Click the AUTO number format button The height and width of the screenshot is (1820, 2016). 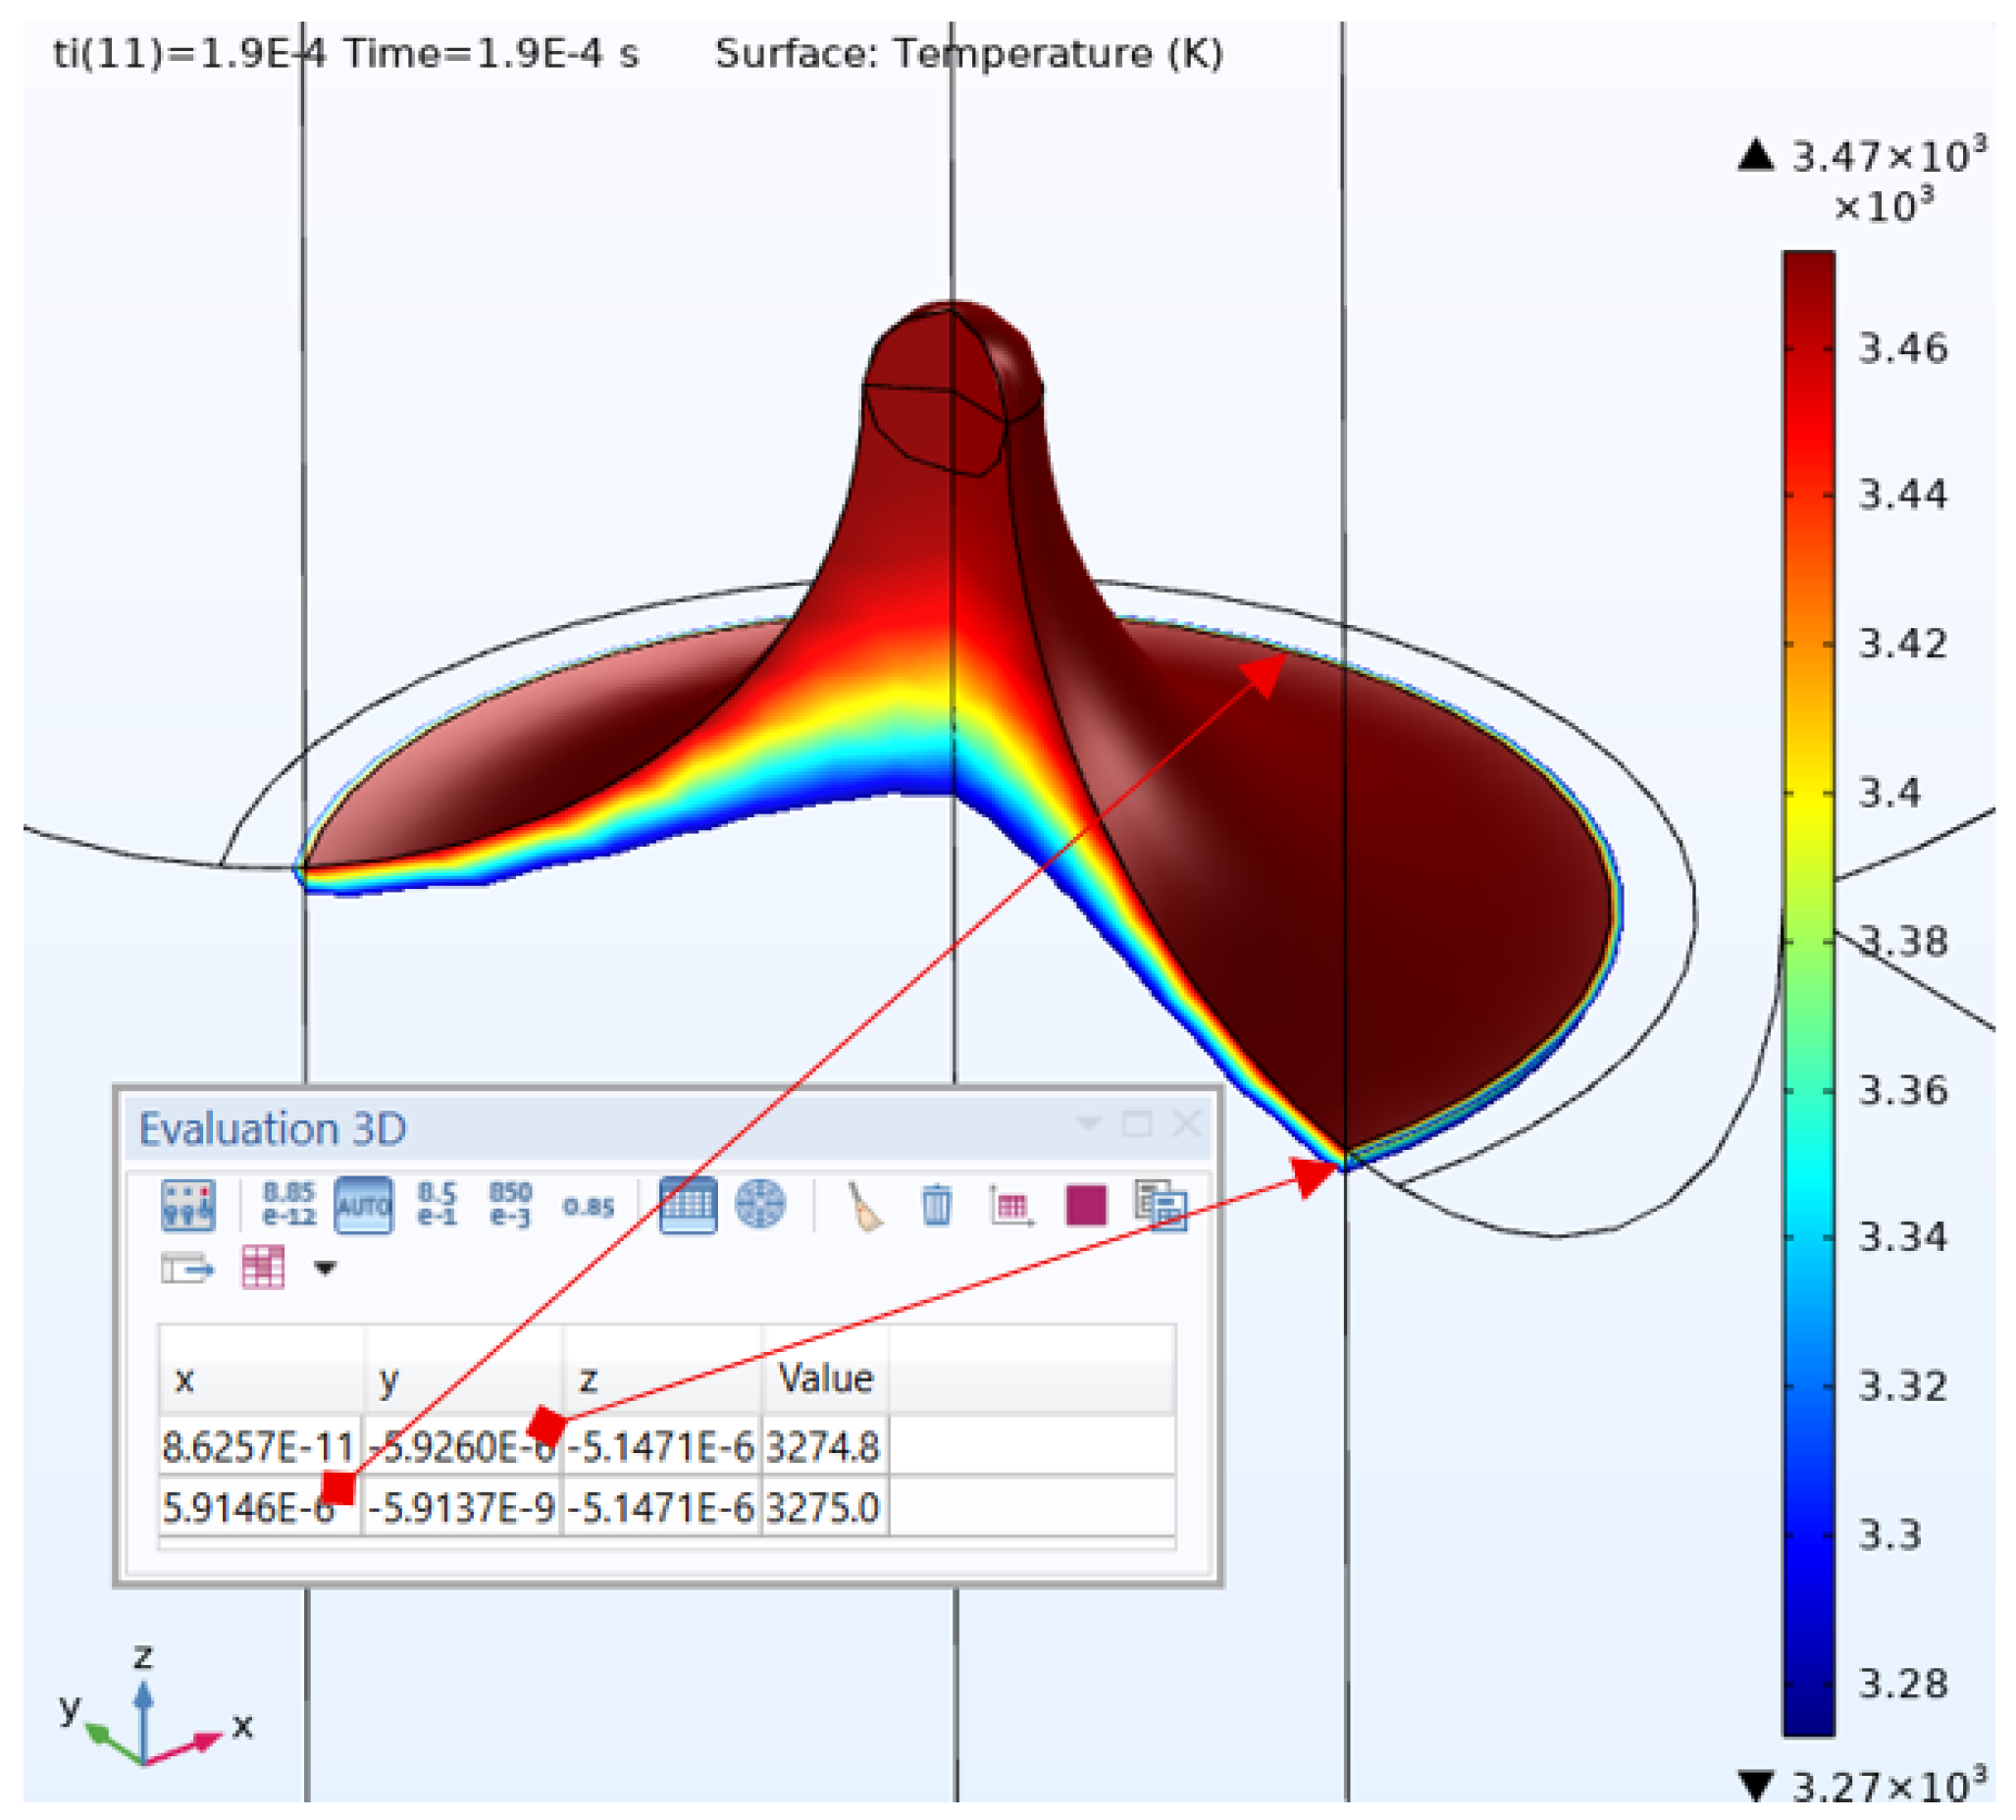click(x=364, y=1204)
